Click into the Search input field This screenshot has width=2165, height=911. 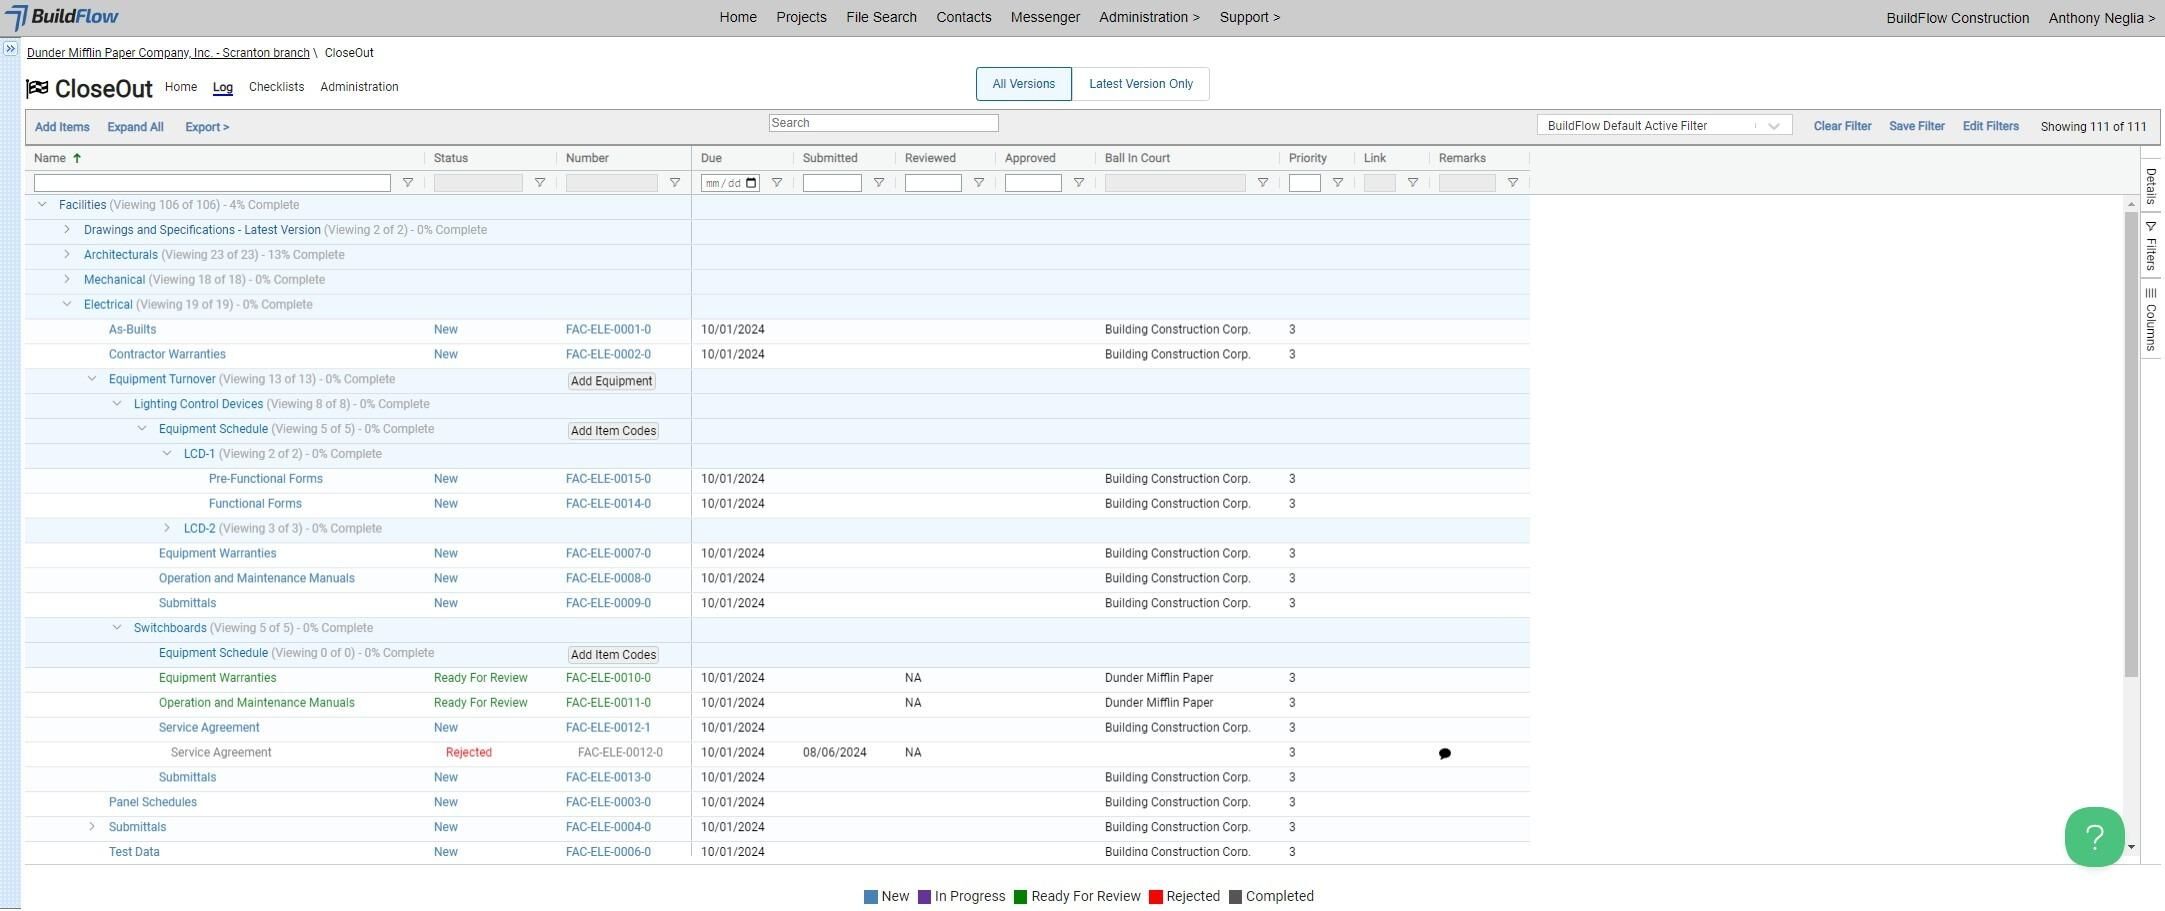pyautogui.click(x=883, y=123)
